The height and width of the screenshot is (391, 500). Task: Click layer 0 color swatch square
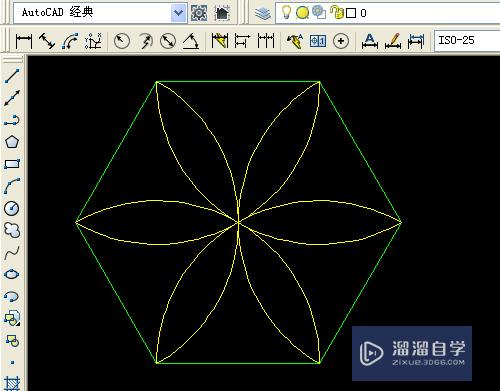tap(351, 13)
